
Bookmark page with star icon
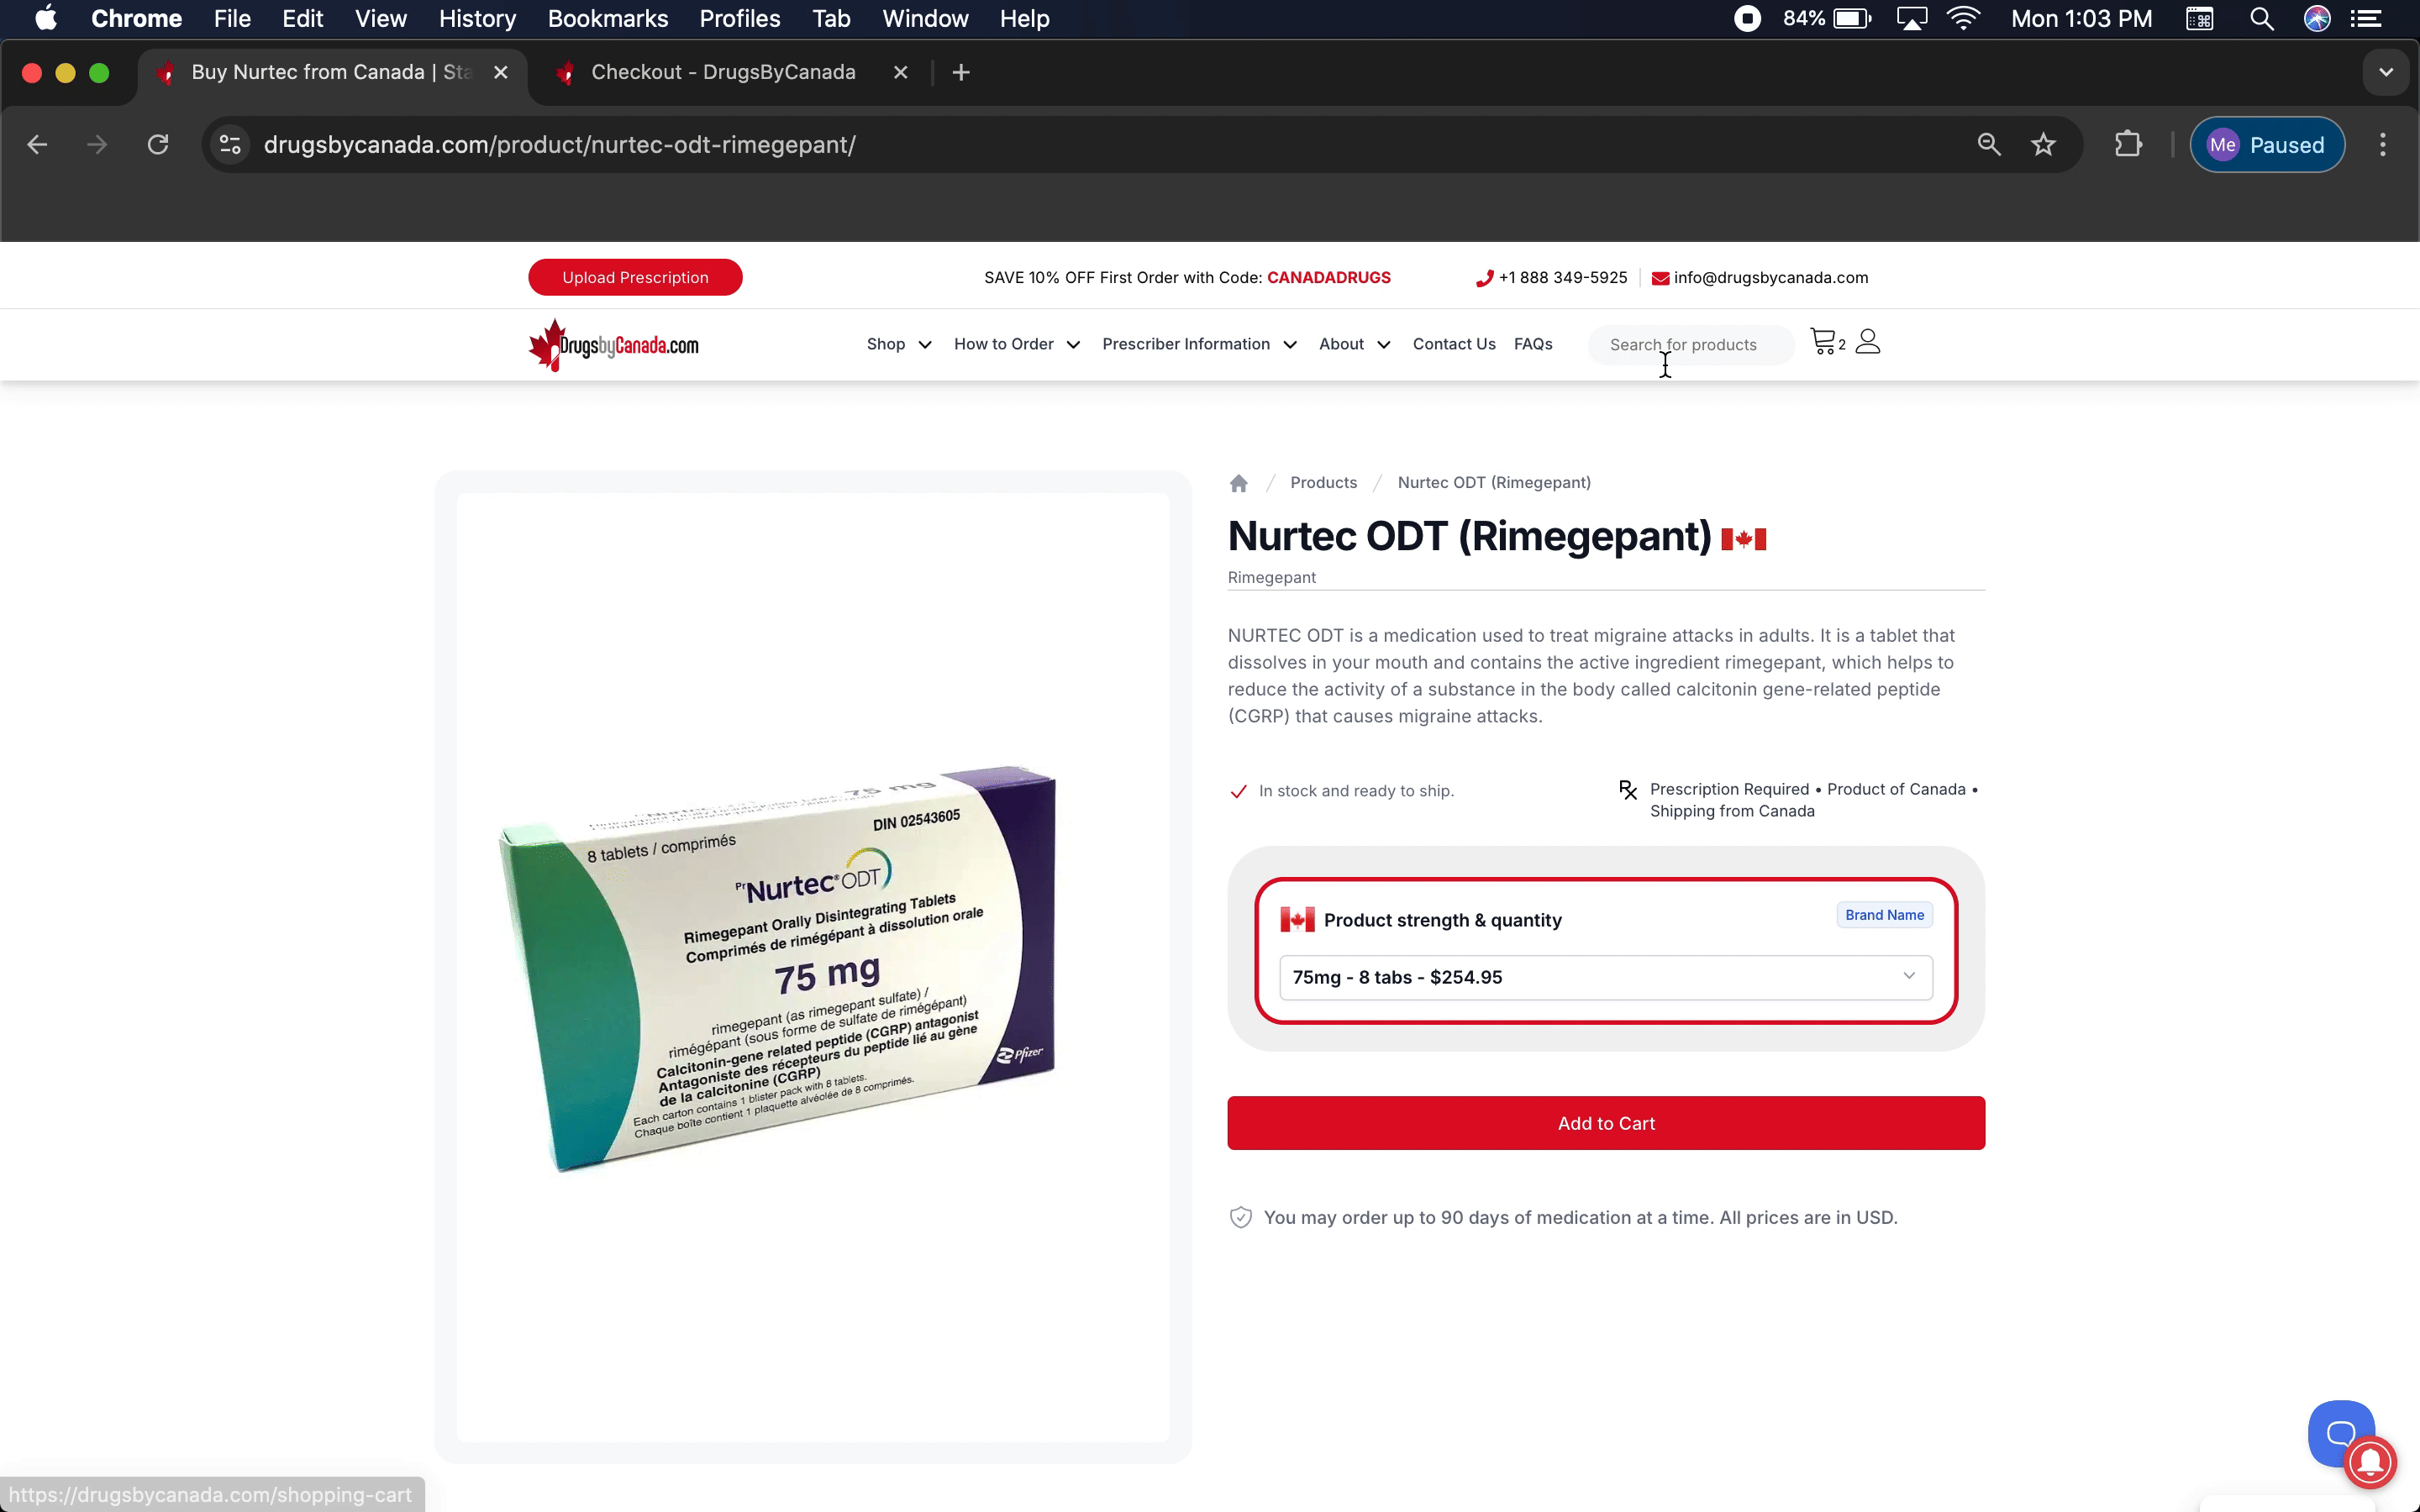(2043, 145)
